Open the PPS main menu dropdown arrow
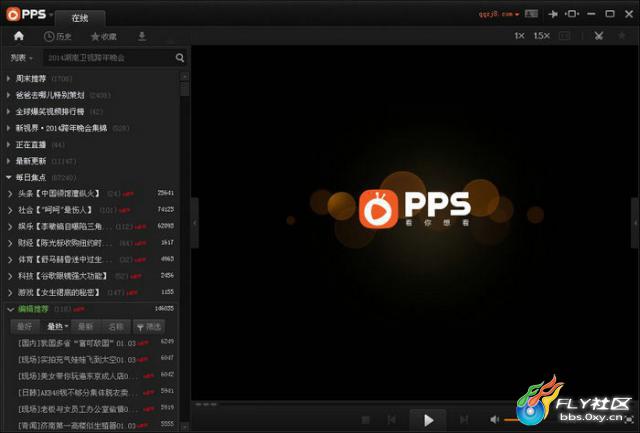This screenshot has width=640, height=433. (51, 15)
